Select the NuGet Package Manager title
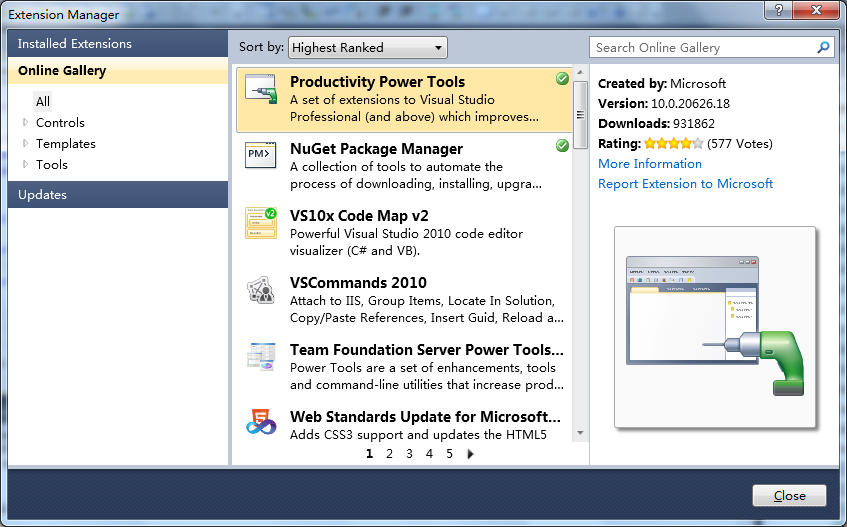The width and height of the screenshot is (847, 527). point(376,148)
